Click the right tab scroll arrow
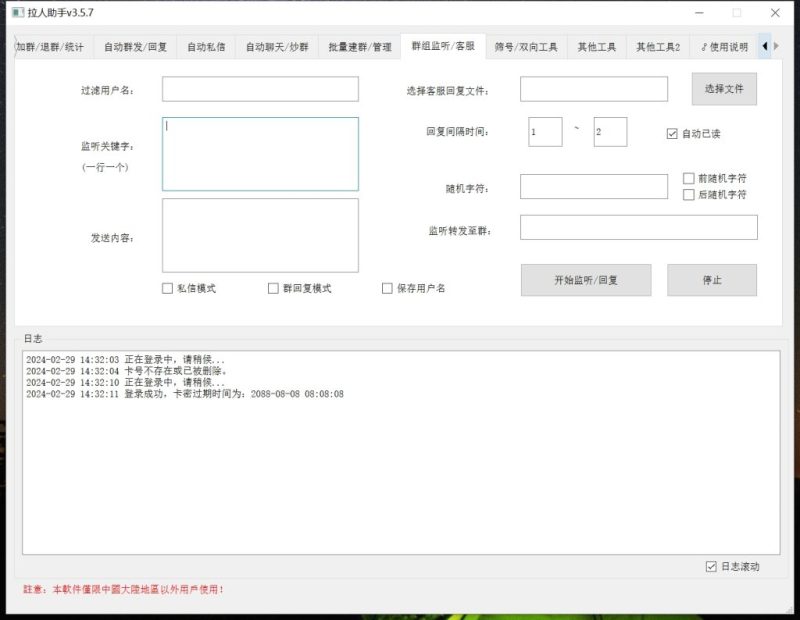Viewport: 800px width, 620px height. point(778,46)
